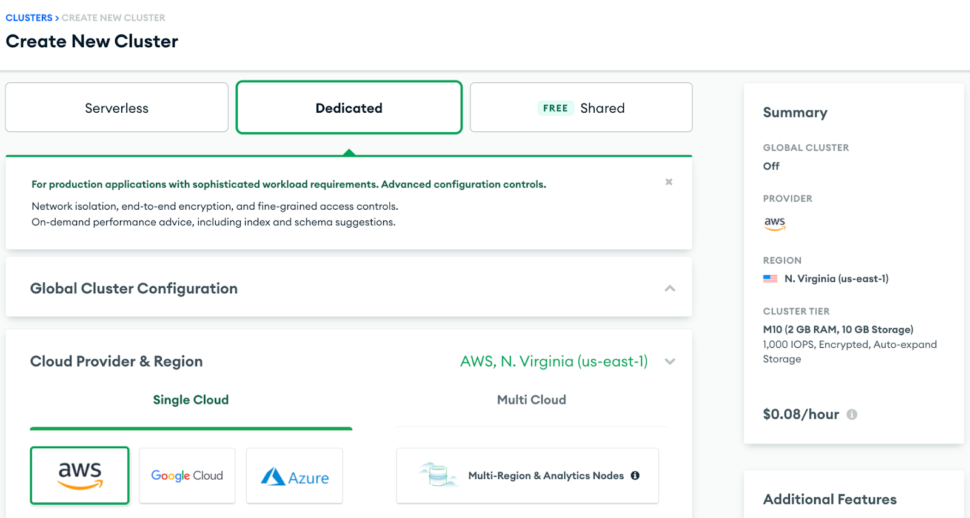The image size is (970, 518).
Task: Click the Multi-Region & Analytics Nodes button
Action: [x=527, y=476]
